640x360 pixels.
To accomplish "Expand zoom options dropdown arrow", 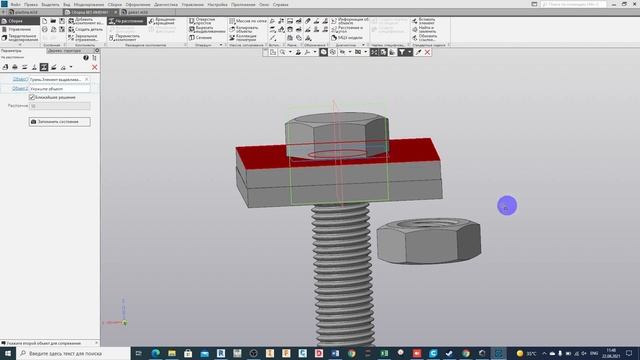I will tap(290, 52).
